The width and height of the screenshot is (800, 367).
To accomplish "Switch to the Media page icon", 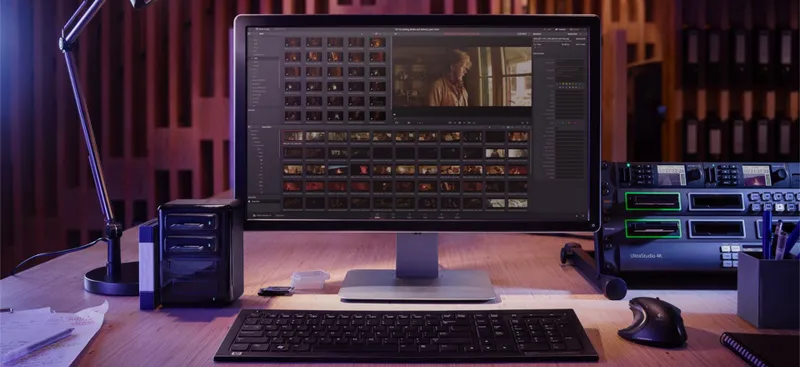I will [377, 215].
